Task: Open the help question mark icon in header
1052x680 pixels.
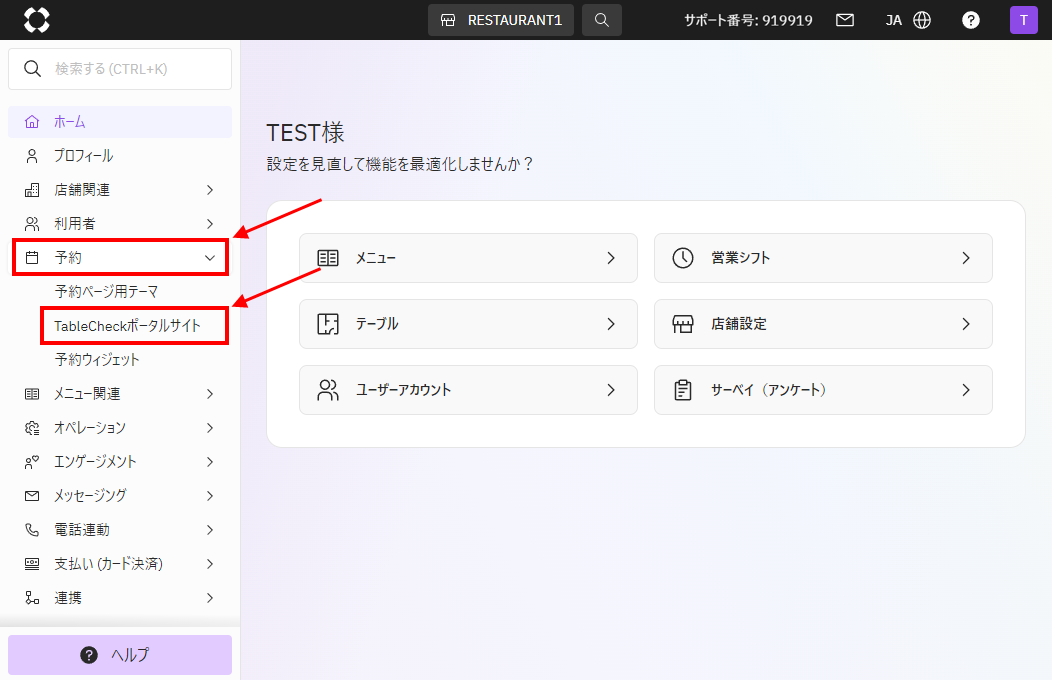Action: coord(971,20)
